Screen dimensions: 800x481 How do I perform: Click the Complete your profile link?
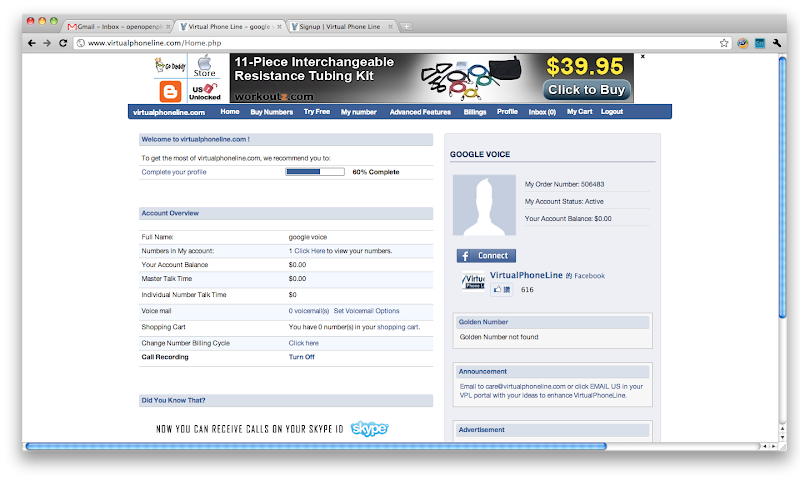174,172
